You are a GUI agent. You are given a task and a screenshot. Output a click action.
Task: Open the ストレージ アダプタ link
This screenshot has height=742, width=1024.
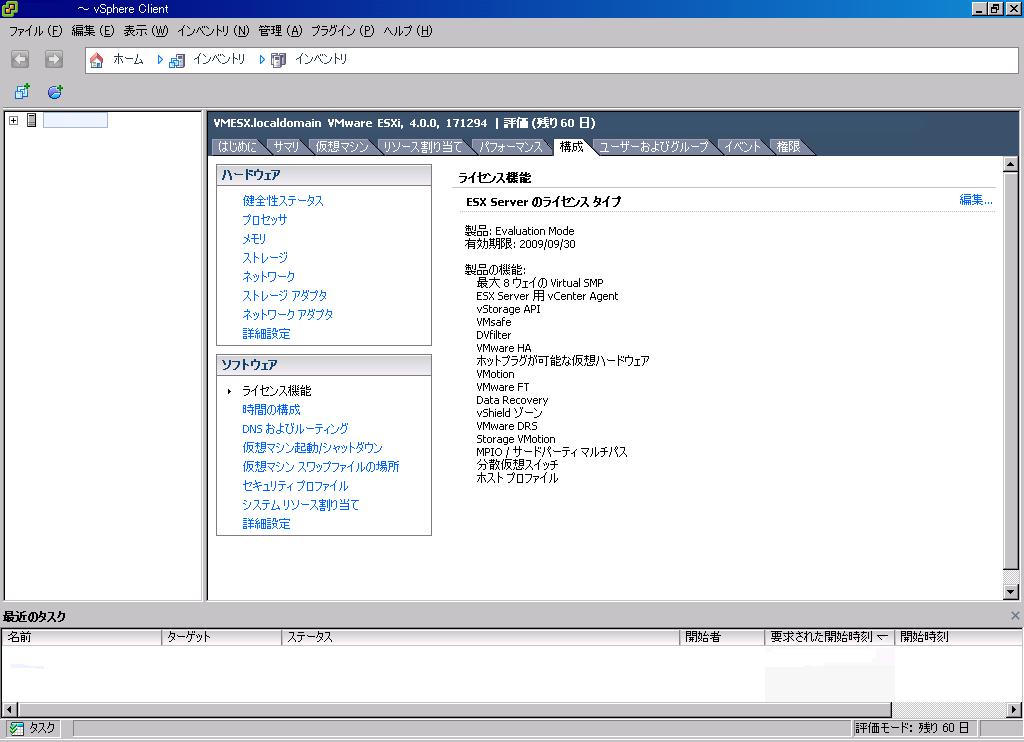(285, 296)
